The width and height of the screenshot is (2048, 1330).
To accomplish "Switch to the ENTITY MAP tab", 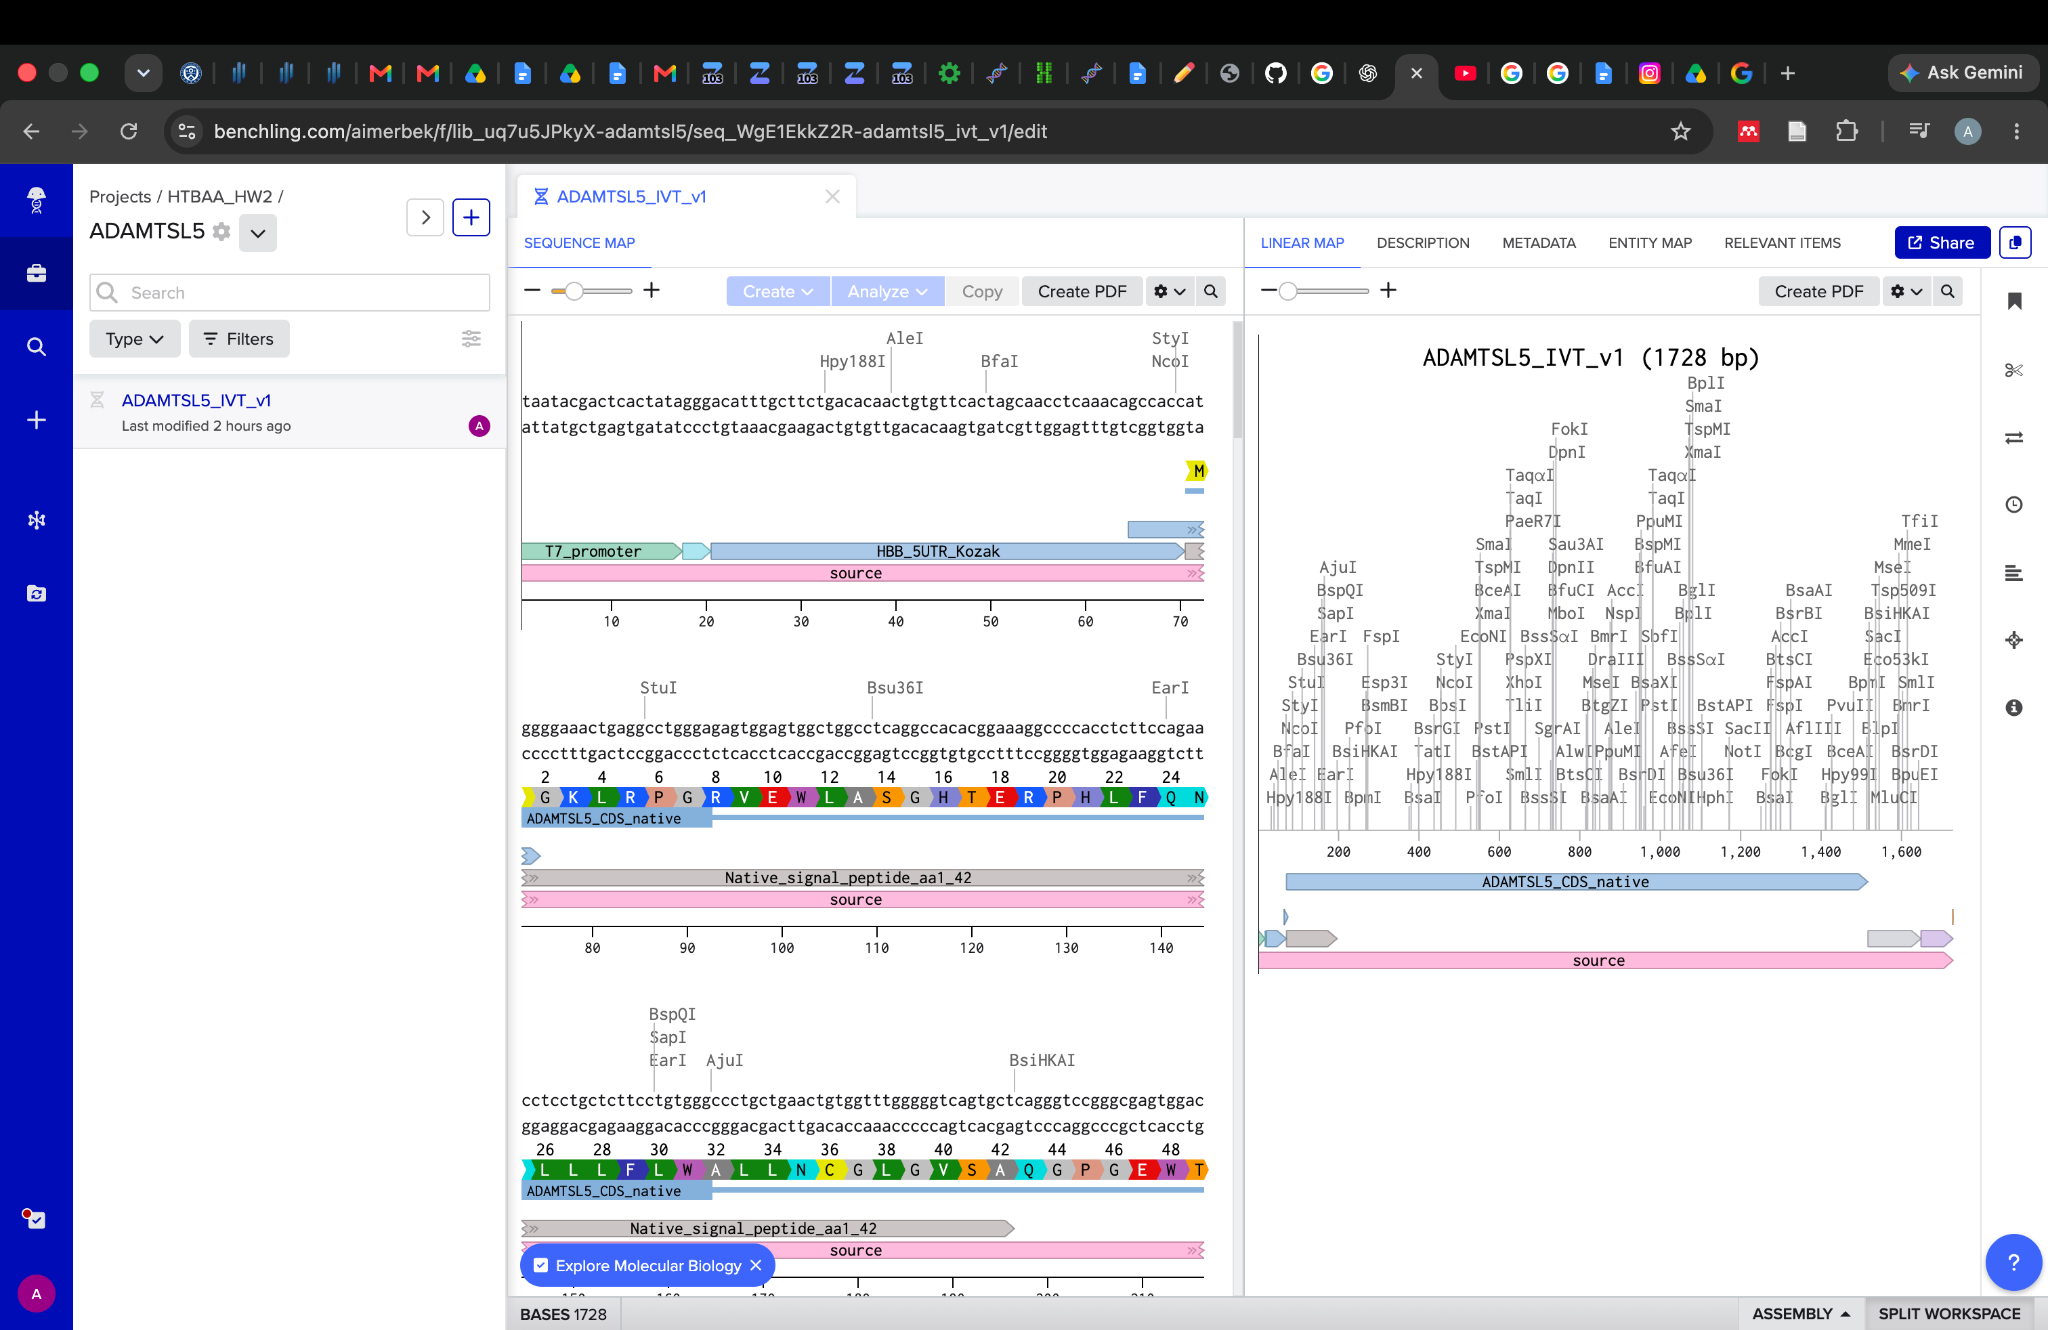I will (1650, 243).
